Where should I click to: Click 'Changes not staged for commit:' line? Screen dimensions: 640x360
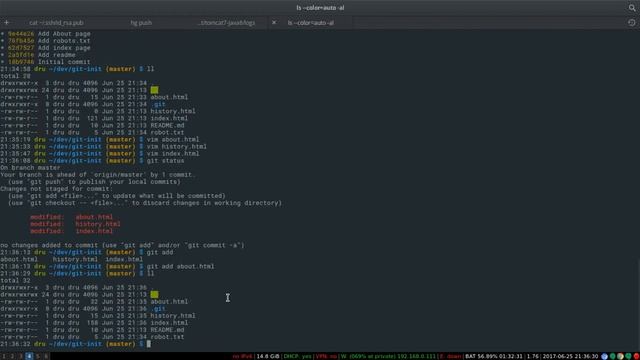(56, 189)
